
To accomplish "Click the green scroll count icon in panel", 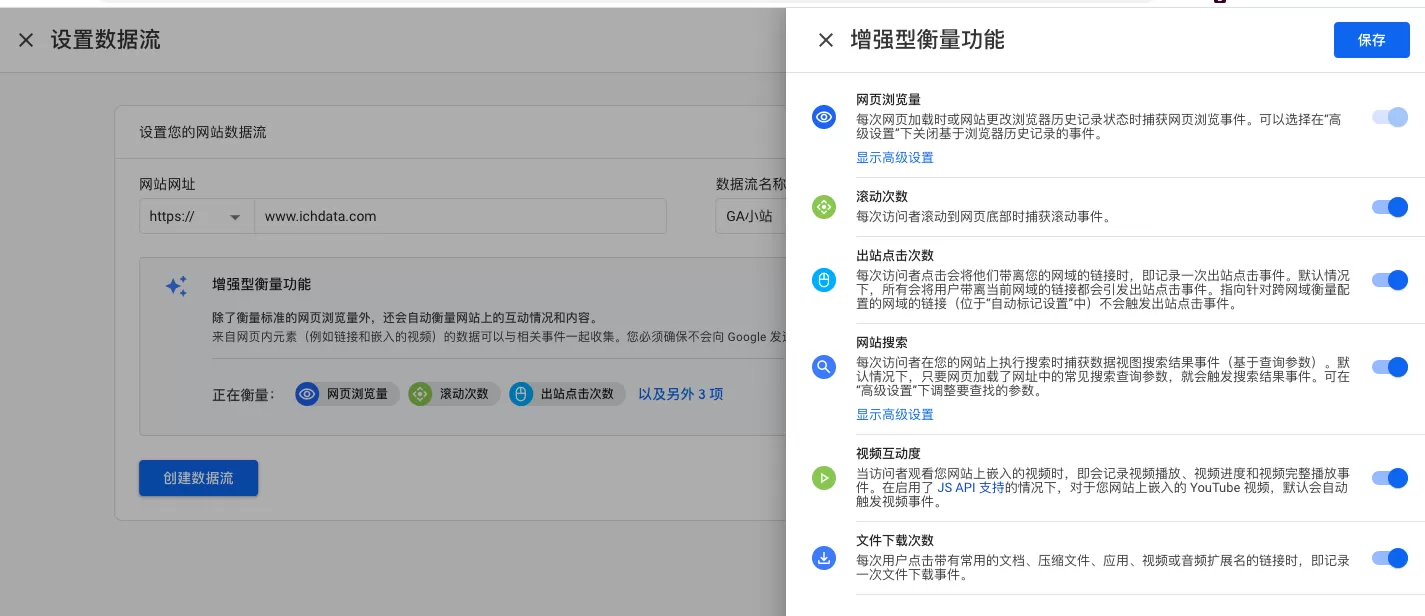I will (x=824, y=207).
